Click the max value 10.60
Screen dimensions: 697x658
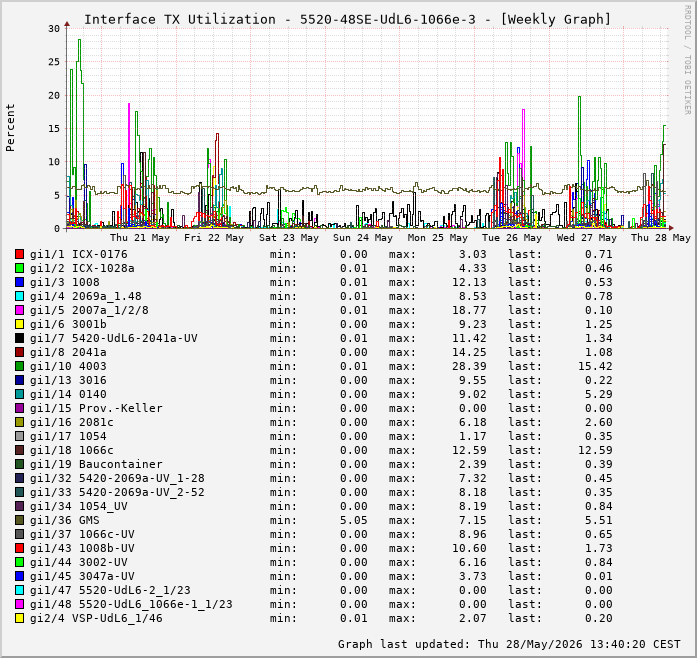coord(469,548)
